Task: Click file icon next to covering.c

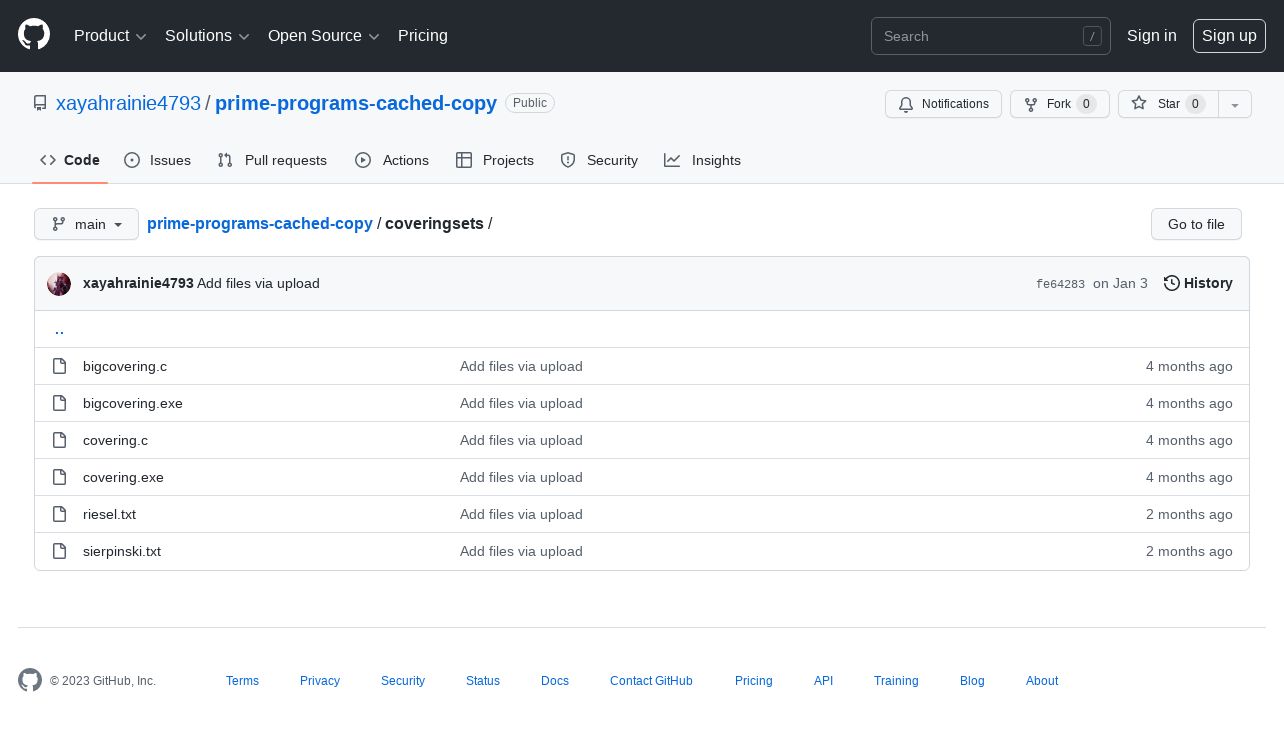Action: click(59, 440)
